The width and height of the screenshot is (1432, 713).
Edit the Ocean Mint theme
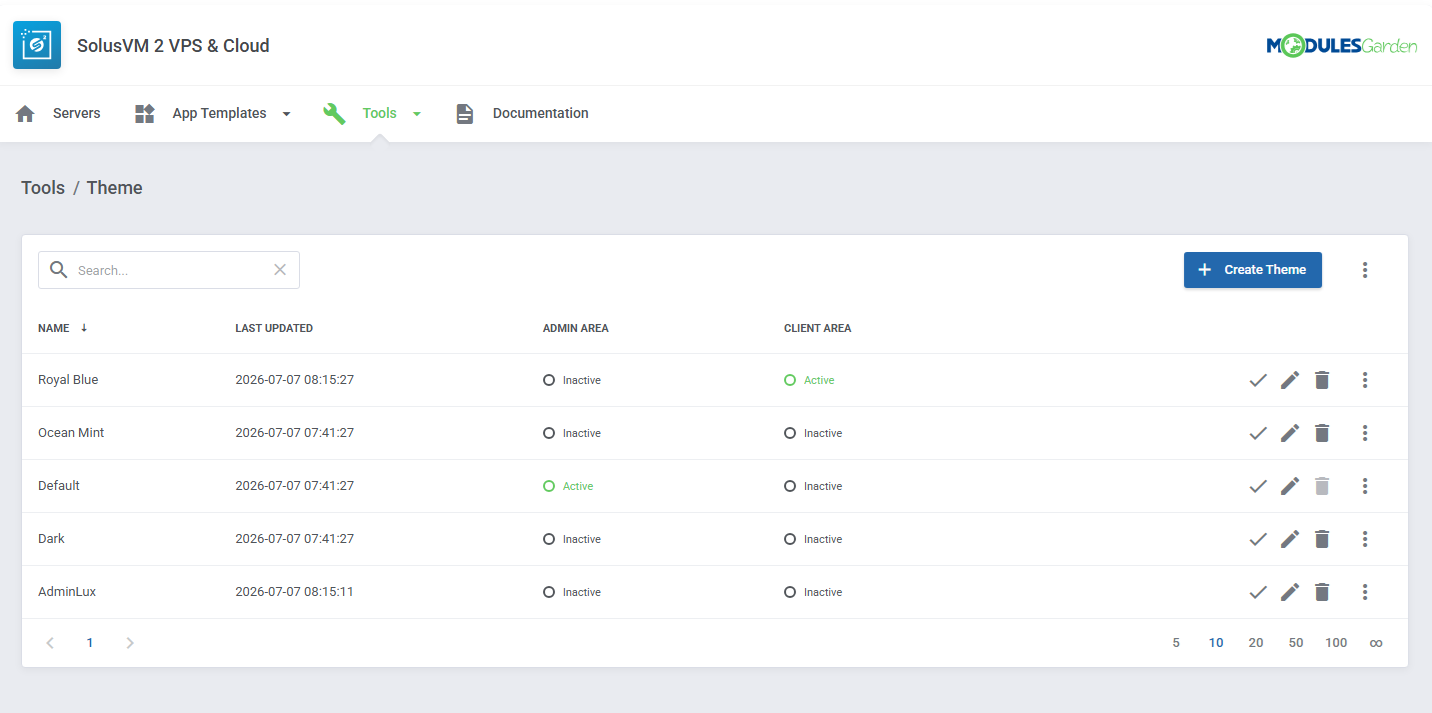[x=1290, y=433]
